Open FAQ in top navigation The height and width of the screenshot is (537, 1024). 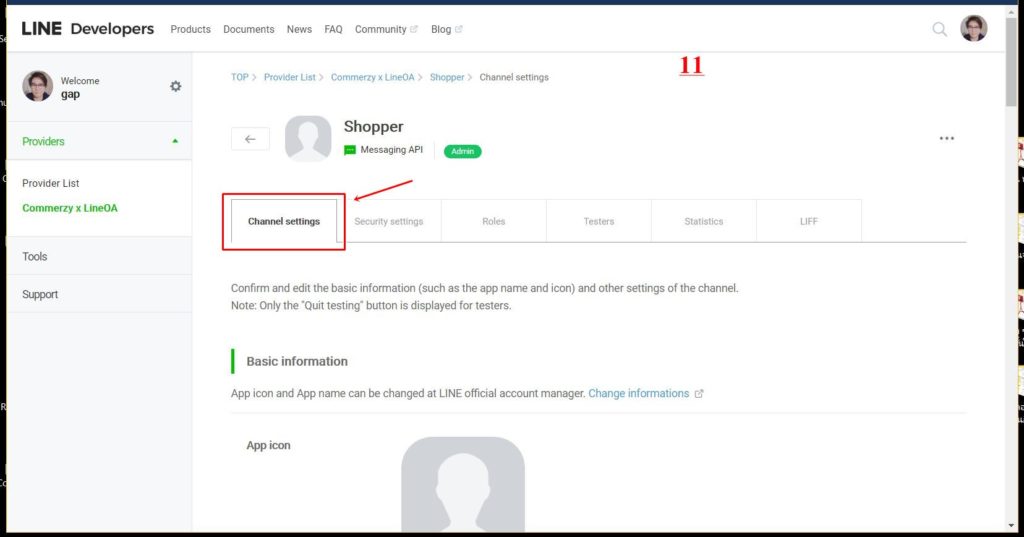pos(333,29)
